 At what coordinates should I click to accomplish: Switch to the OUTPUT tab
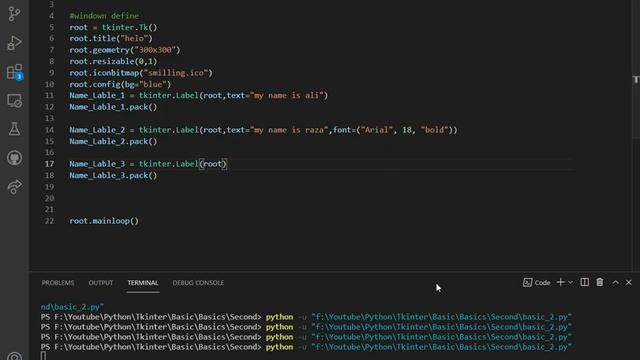[101, 282]
